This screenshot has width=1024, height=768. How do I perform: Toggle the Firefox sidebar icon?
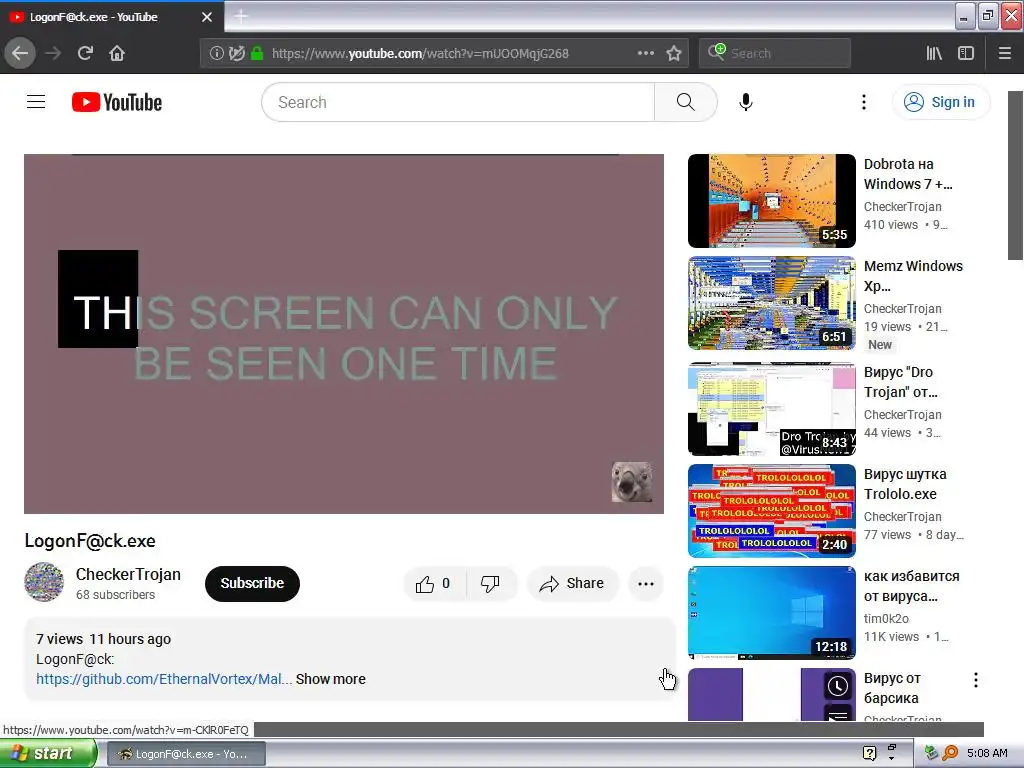click(x=966, y=54)
